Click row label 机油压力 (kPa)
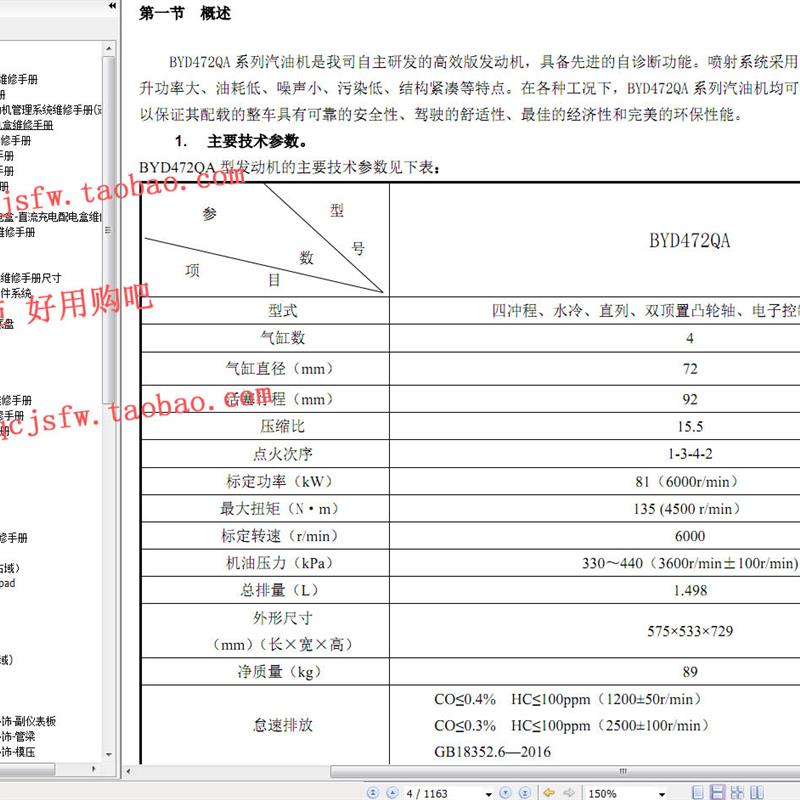This screenshot has width=800, height=800. tap(279, 563)
